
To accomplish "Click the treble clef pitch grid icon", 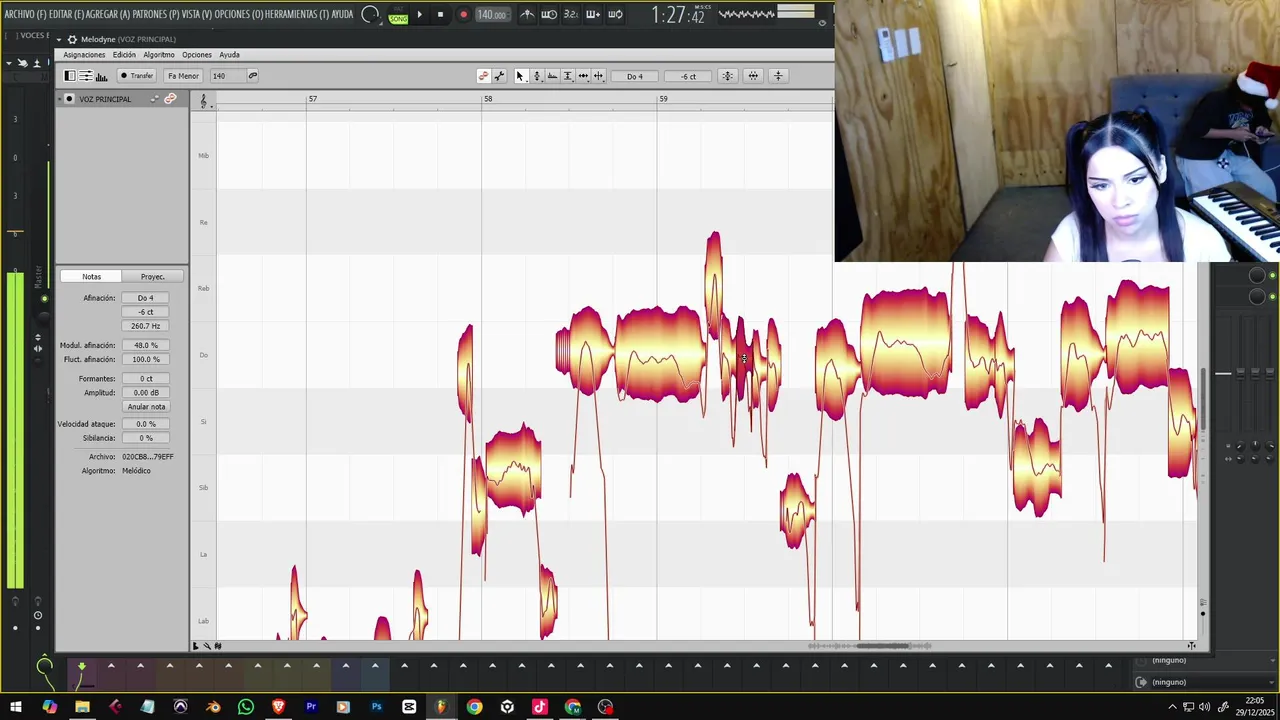I will click(x=204, y=101).
